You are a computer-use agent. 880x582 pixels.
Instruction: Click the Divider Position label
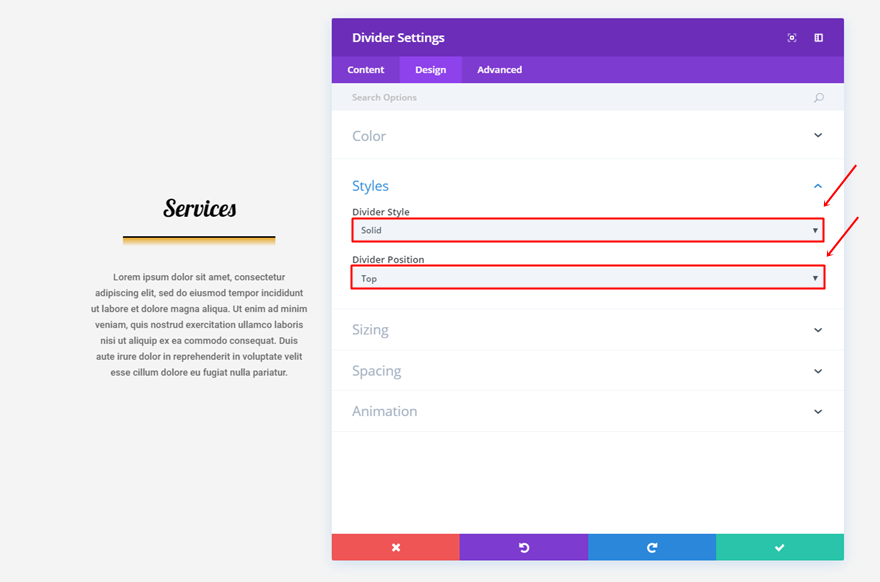[388, 259]
